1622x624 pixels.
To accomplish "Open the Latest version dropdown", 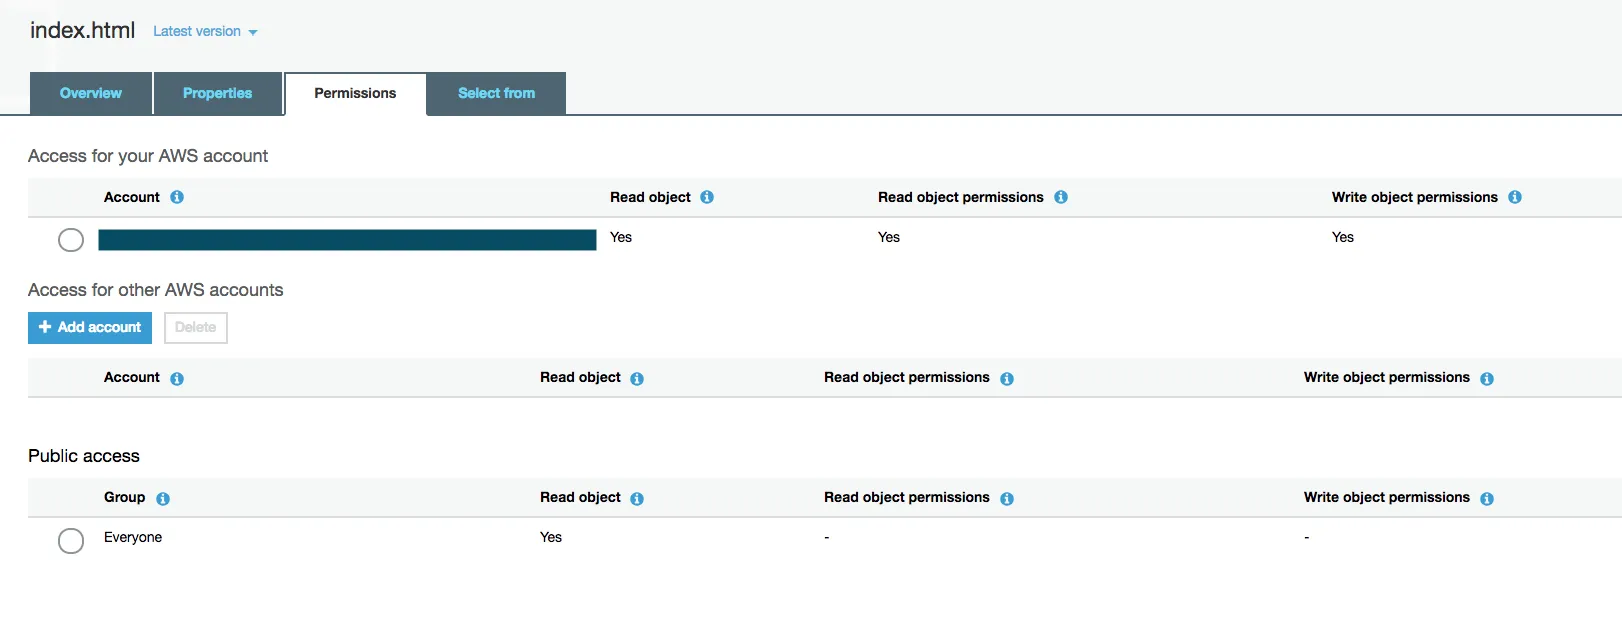I will click(x=205, y=32).
